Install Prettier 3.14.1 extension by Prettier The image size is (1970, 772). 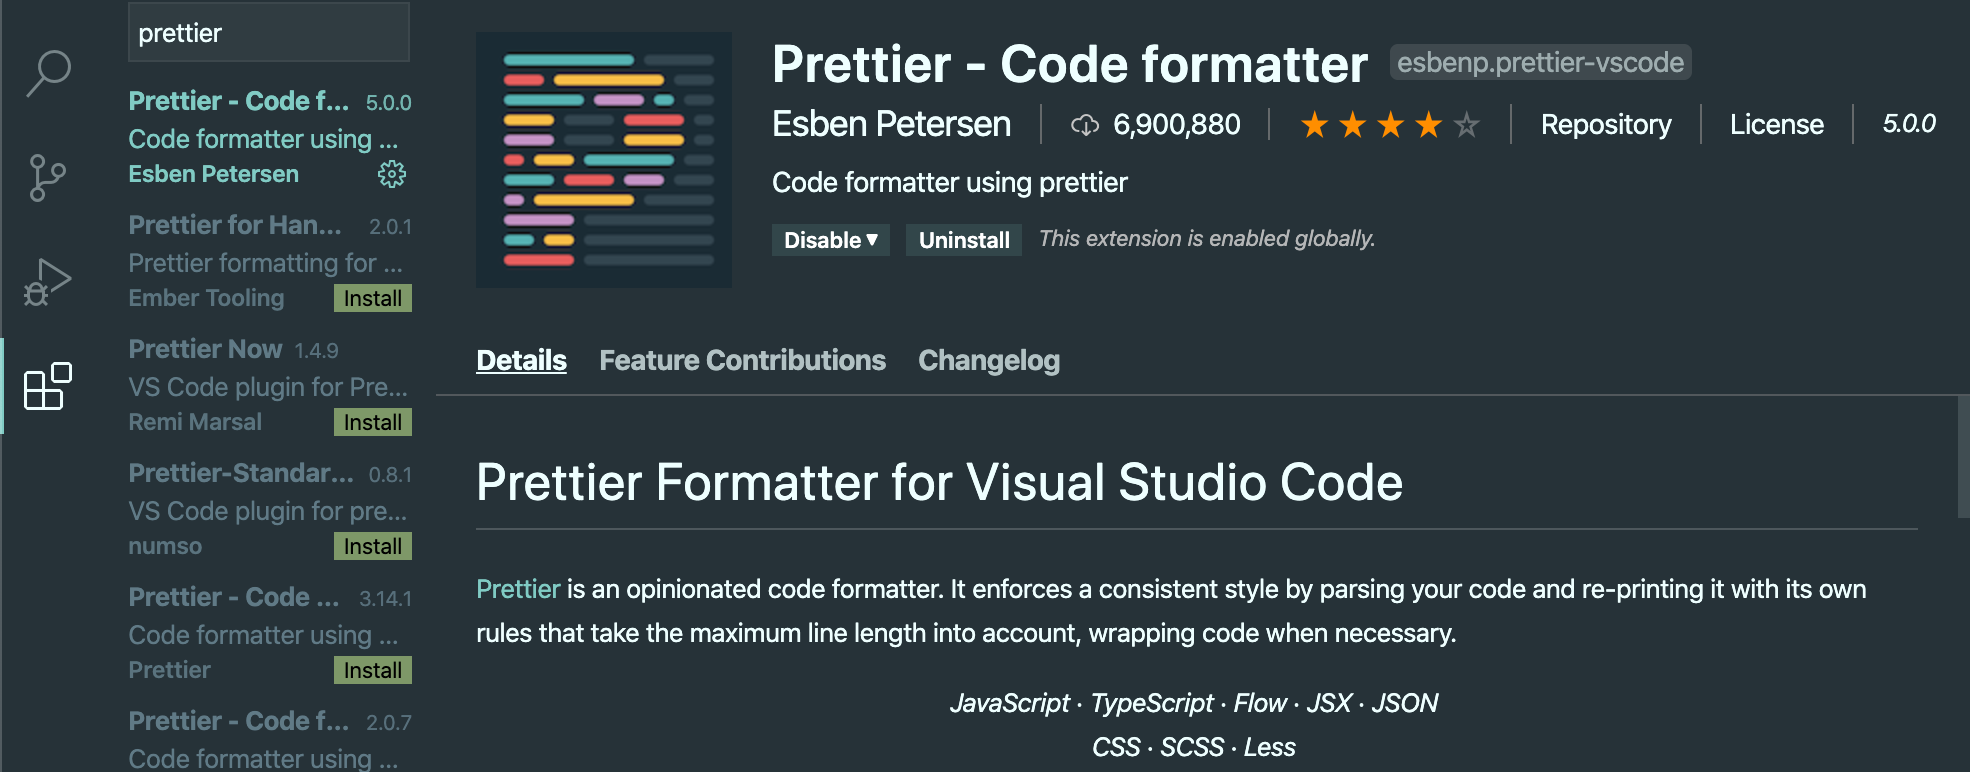pyautogui.click(x=372, y=670)
